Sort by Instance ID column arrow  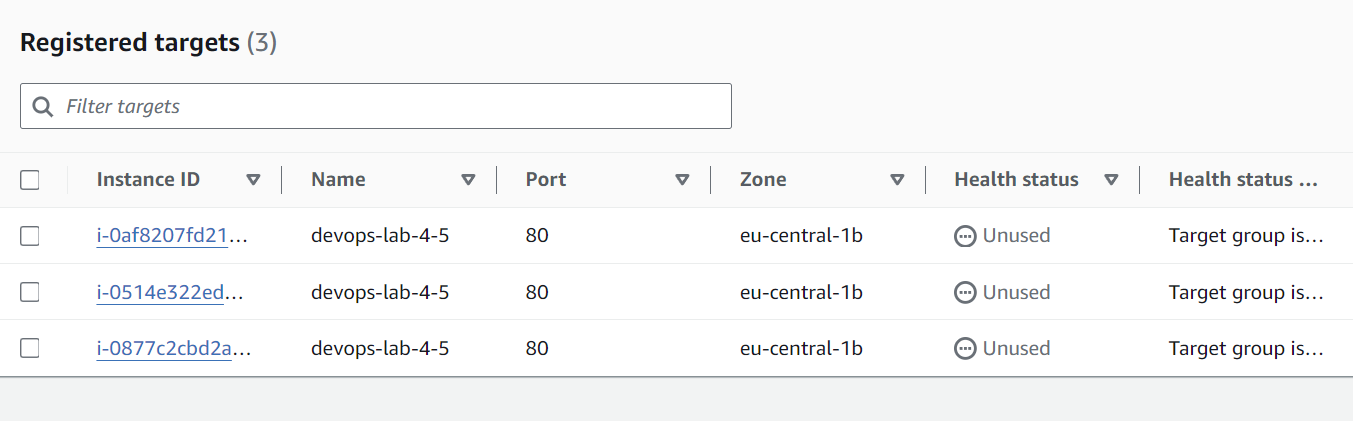253,180
